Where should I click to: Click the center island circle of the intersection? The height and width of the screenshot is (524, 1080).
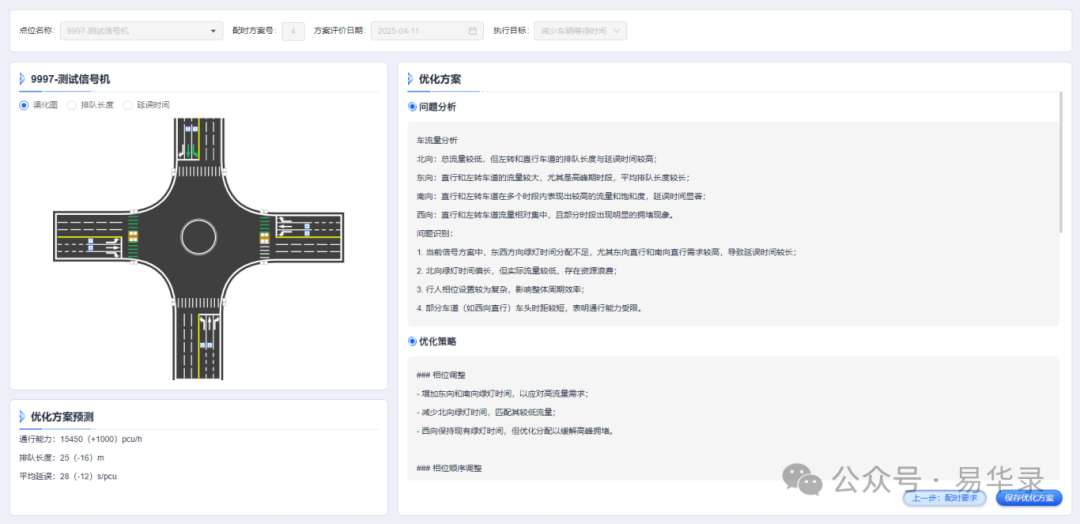199,236
